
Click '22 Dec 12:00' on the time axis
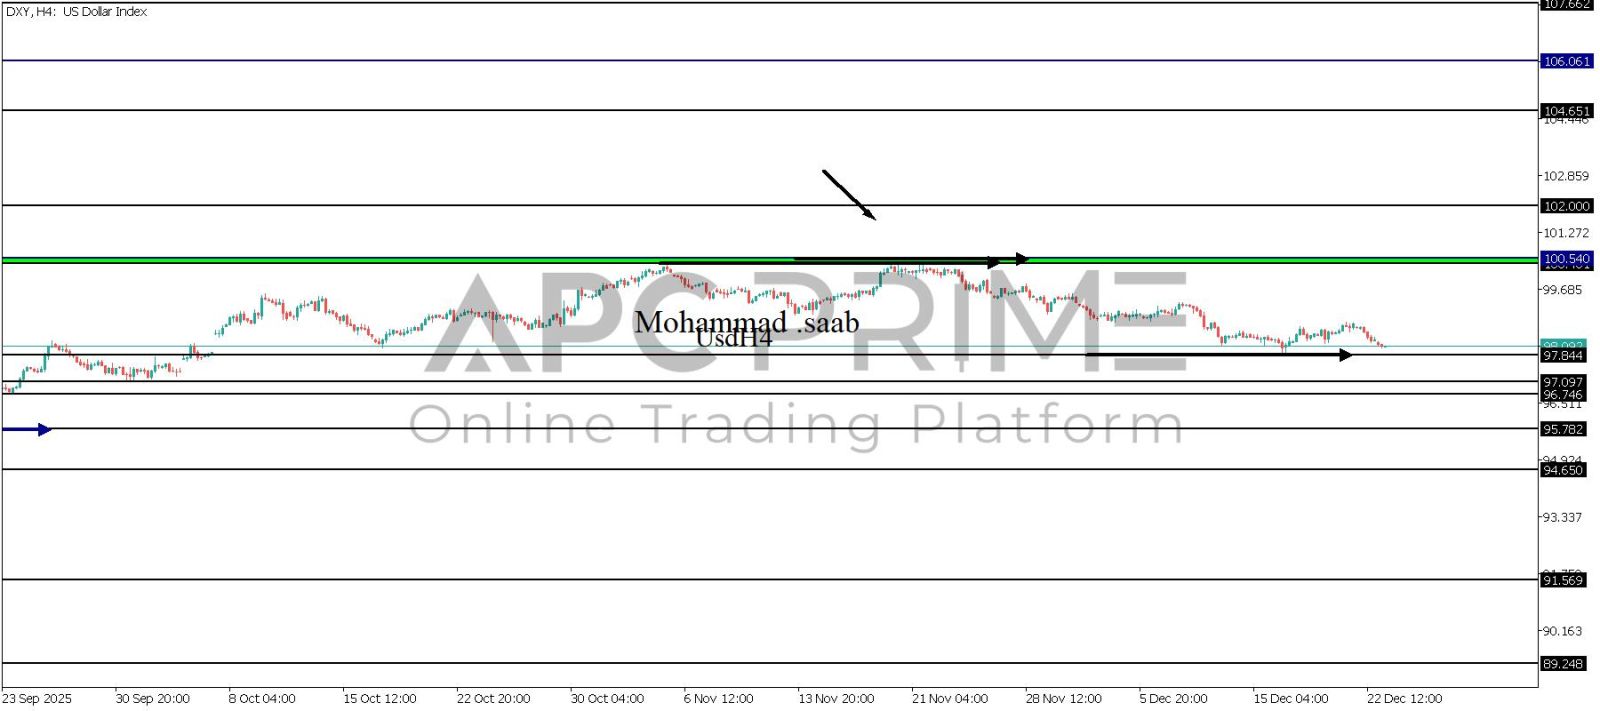(x=1404, y=698)
